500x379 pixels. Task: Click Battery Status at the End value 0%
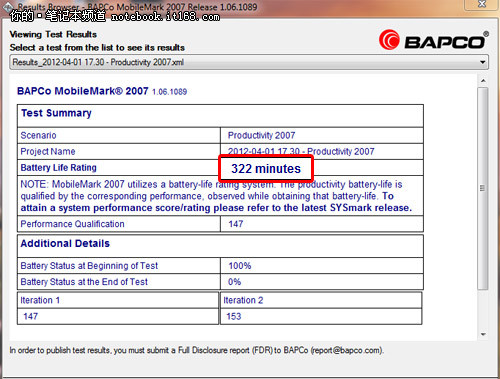(x=234, y=282)
